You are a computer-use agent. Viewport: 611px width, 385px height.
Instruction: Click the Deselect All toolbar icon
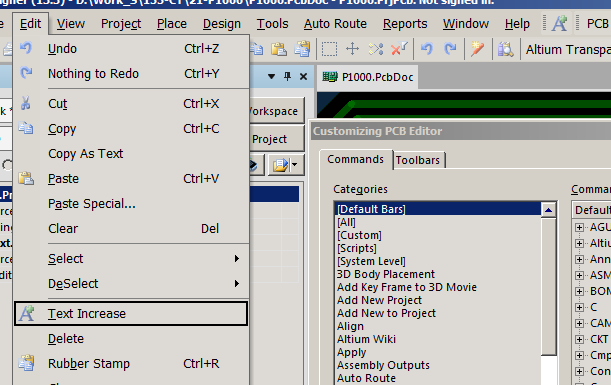[376, 49]
